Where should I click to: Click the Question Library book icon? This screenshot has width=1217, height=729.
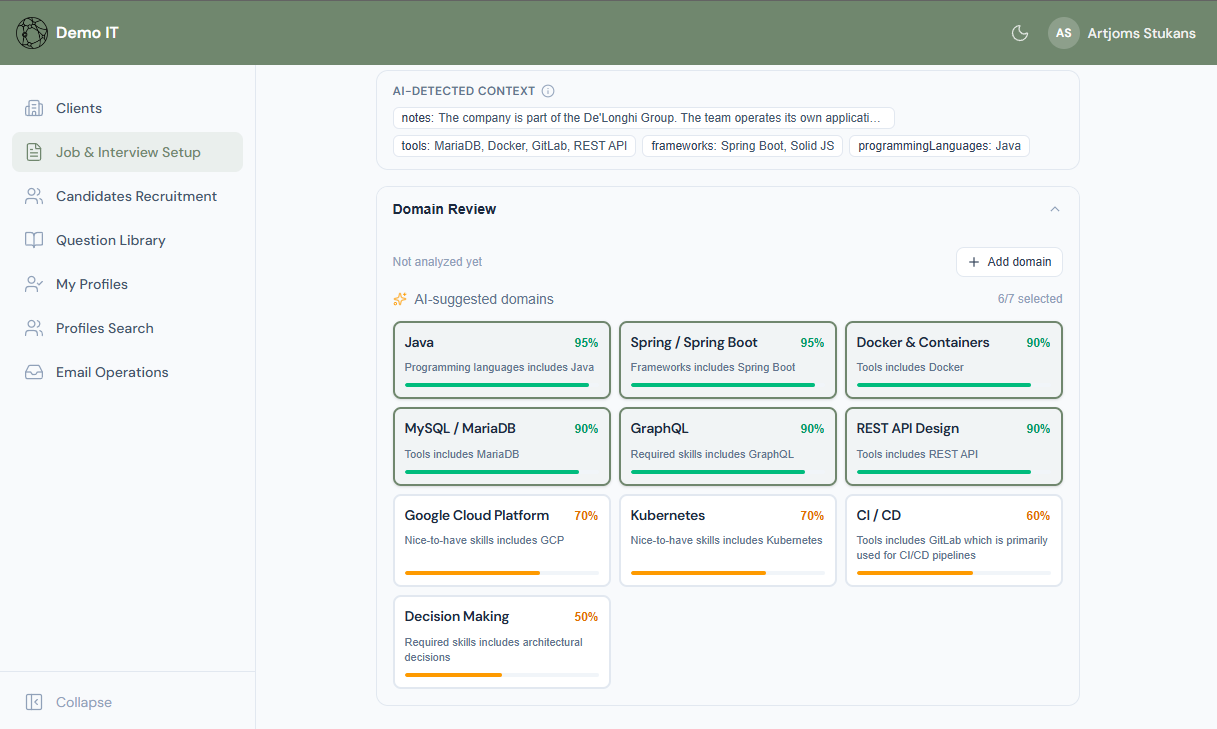(34, 240)
